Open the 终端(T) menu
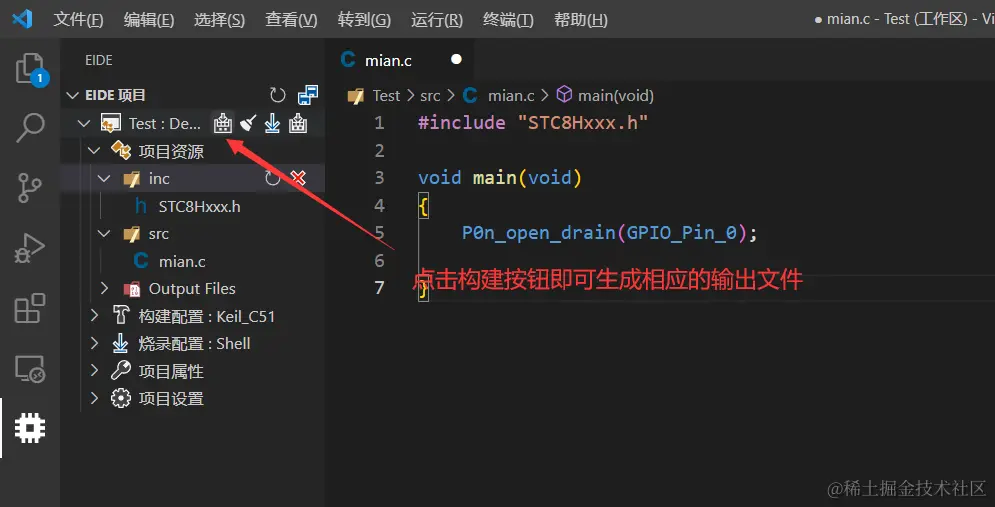The height and width of the screenshot is (507, 995). click(x=508, y=20)
